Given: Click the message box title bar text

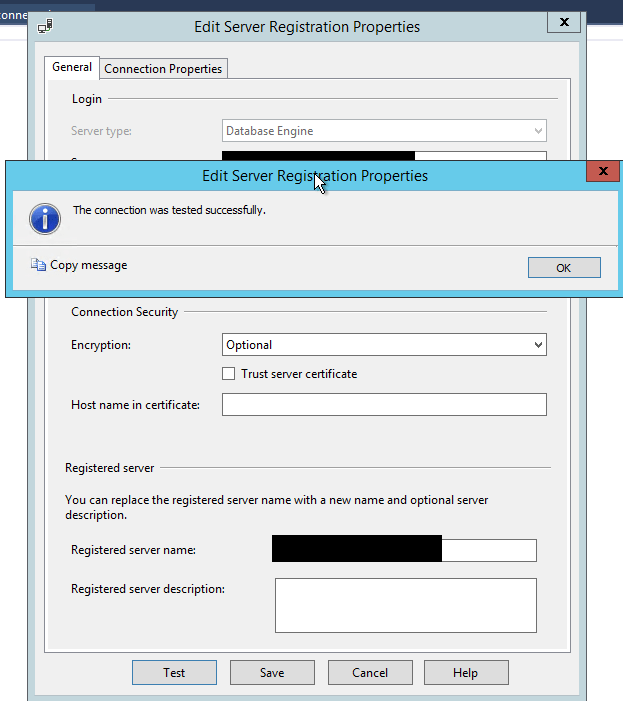Looking at the screenshot, I should point(314,175).
